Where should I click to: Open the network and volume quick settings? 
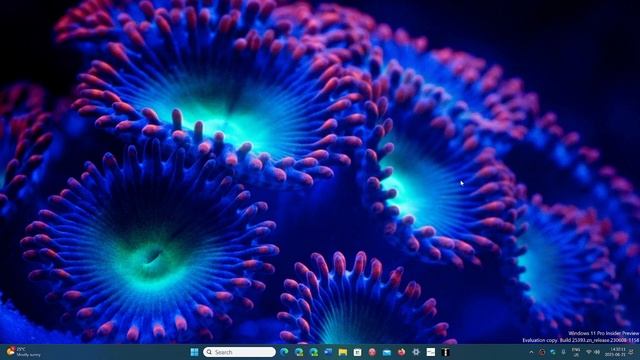click(x=593, y=352)
